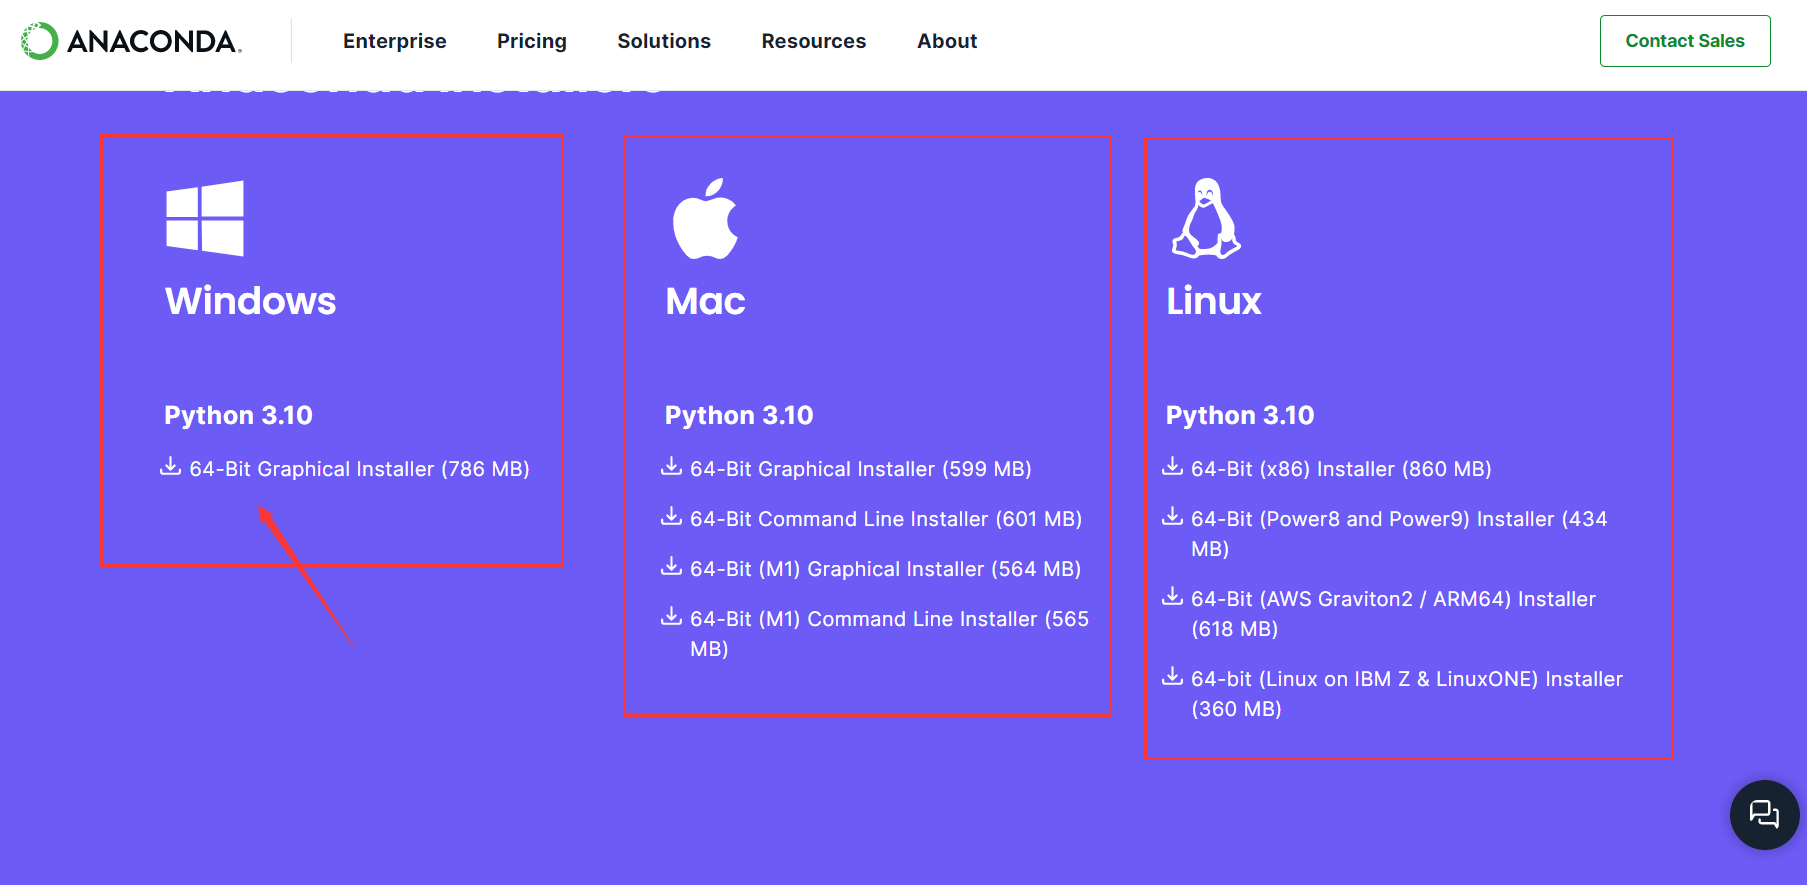The width and height of the screenshot is (1807, 885).
Task: Download Linux AWS Graviton2 / ARM64 Installer
Action: (x=1393, y=613)
